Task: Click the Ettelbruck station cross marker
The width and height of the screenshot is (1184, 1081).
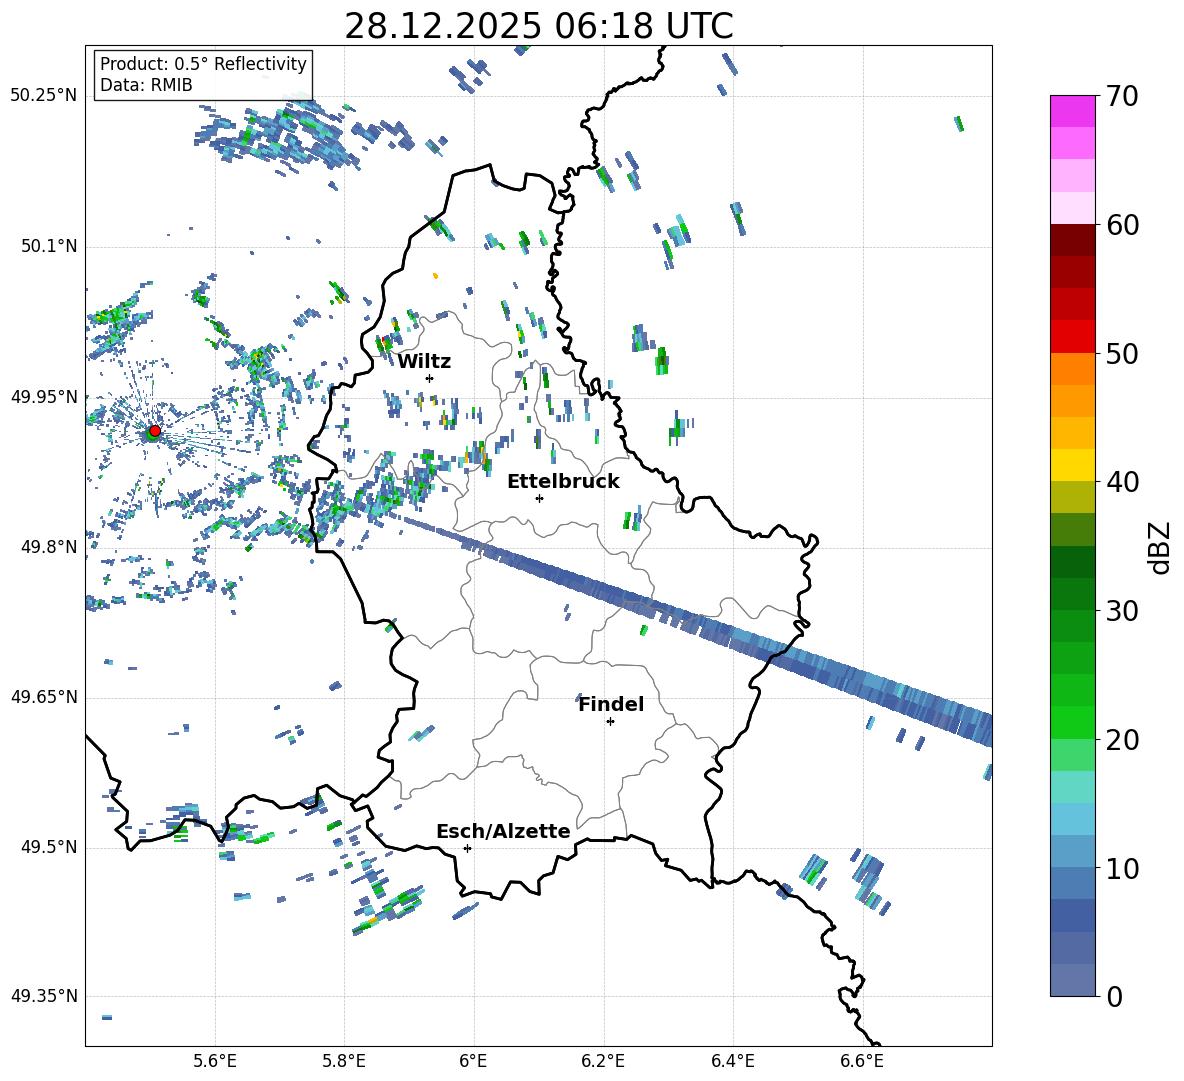Action: pos(539,498)
